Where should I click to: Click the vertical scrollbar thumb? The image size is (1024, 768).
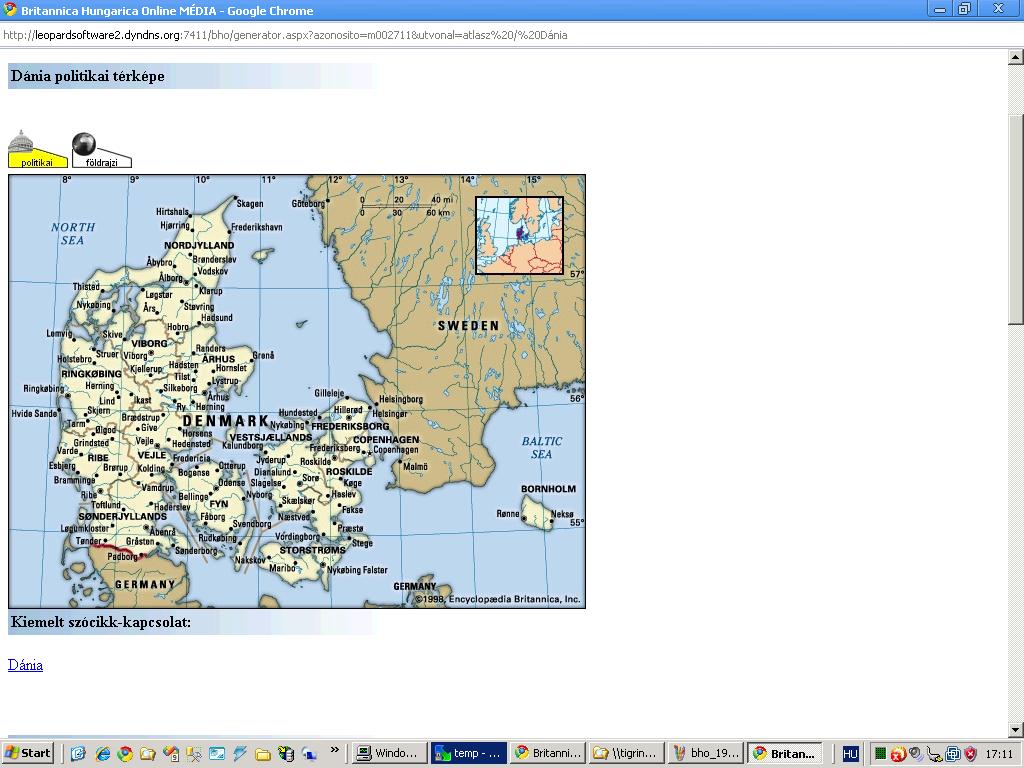[x=1016, y=219]
